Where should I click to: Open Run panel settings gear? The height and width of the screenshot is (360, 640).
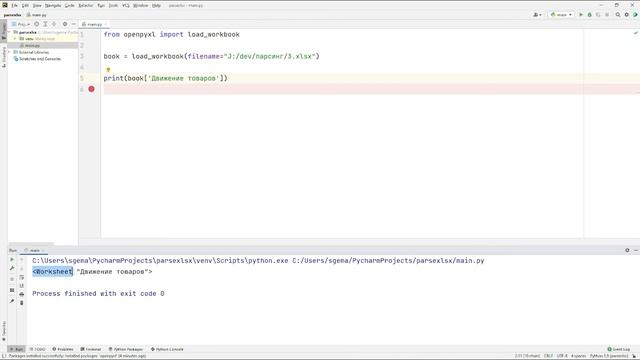[627, 250]
